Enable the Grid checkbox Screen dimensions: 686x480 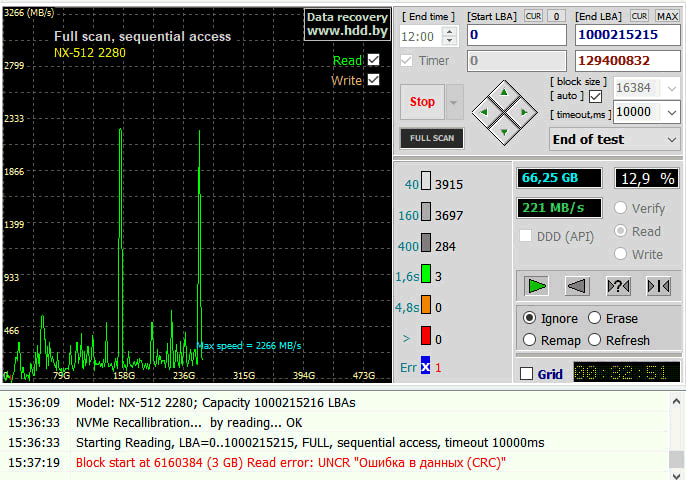click(527, 374)
